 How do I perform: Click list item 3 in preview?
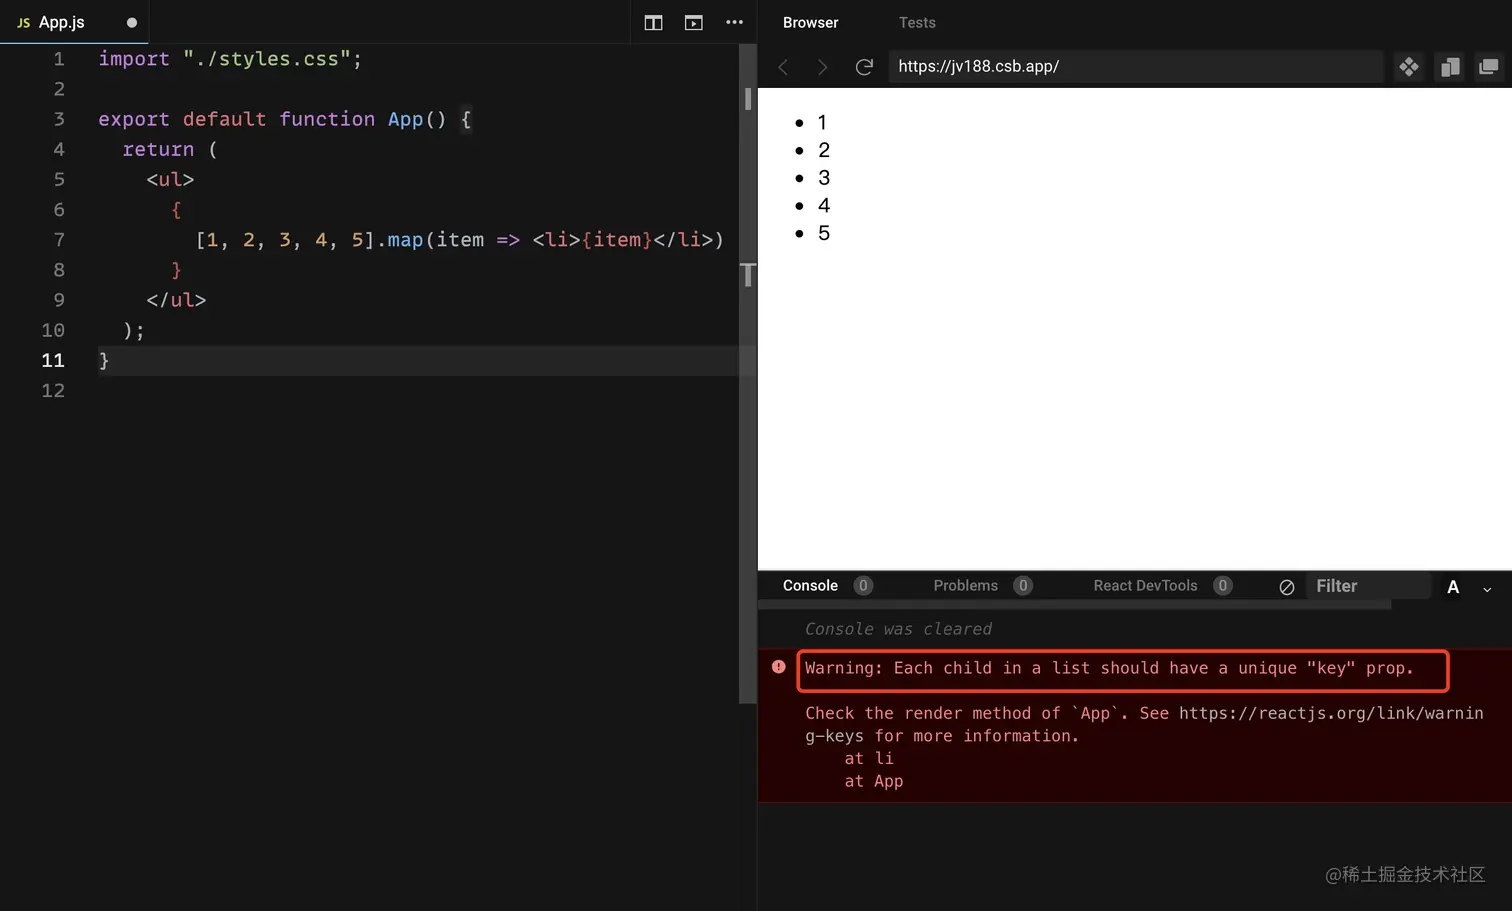point(824,178)
